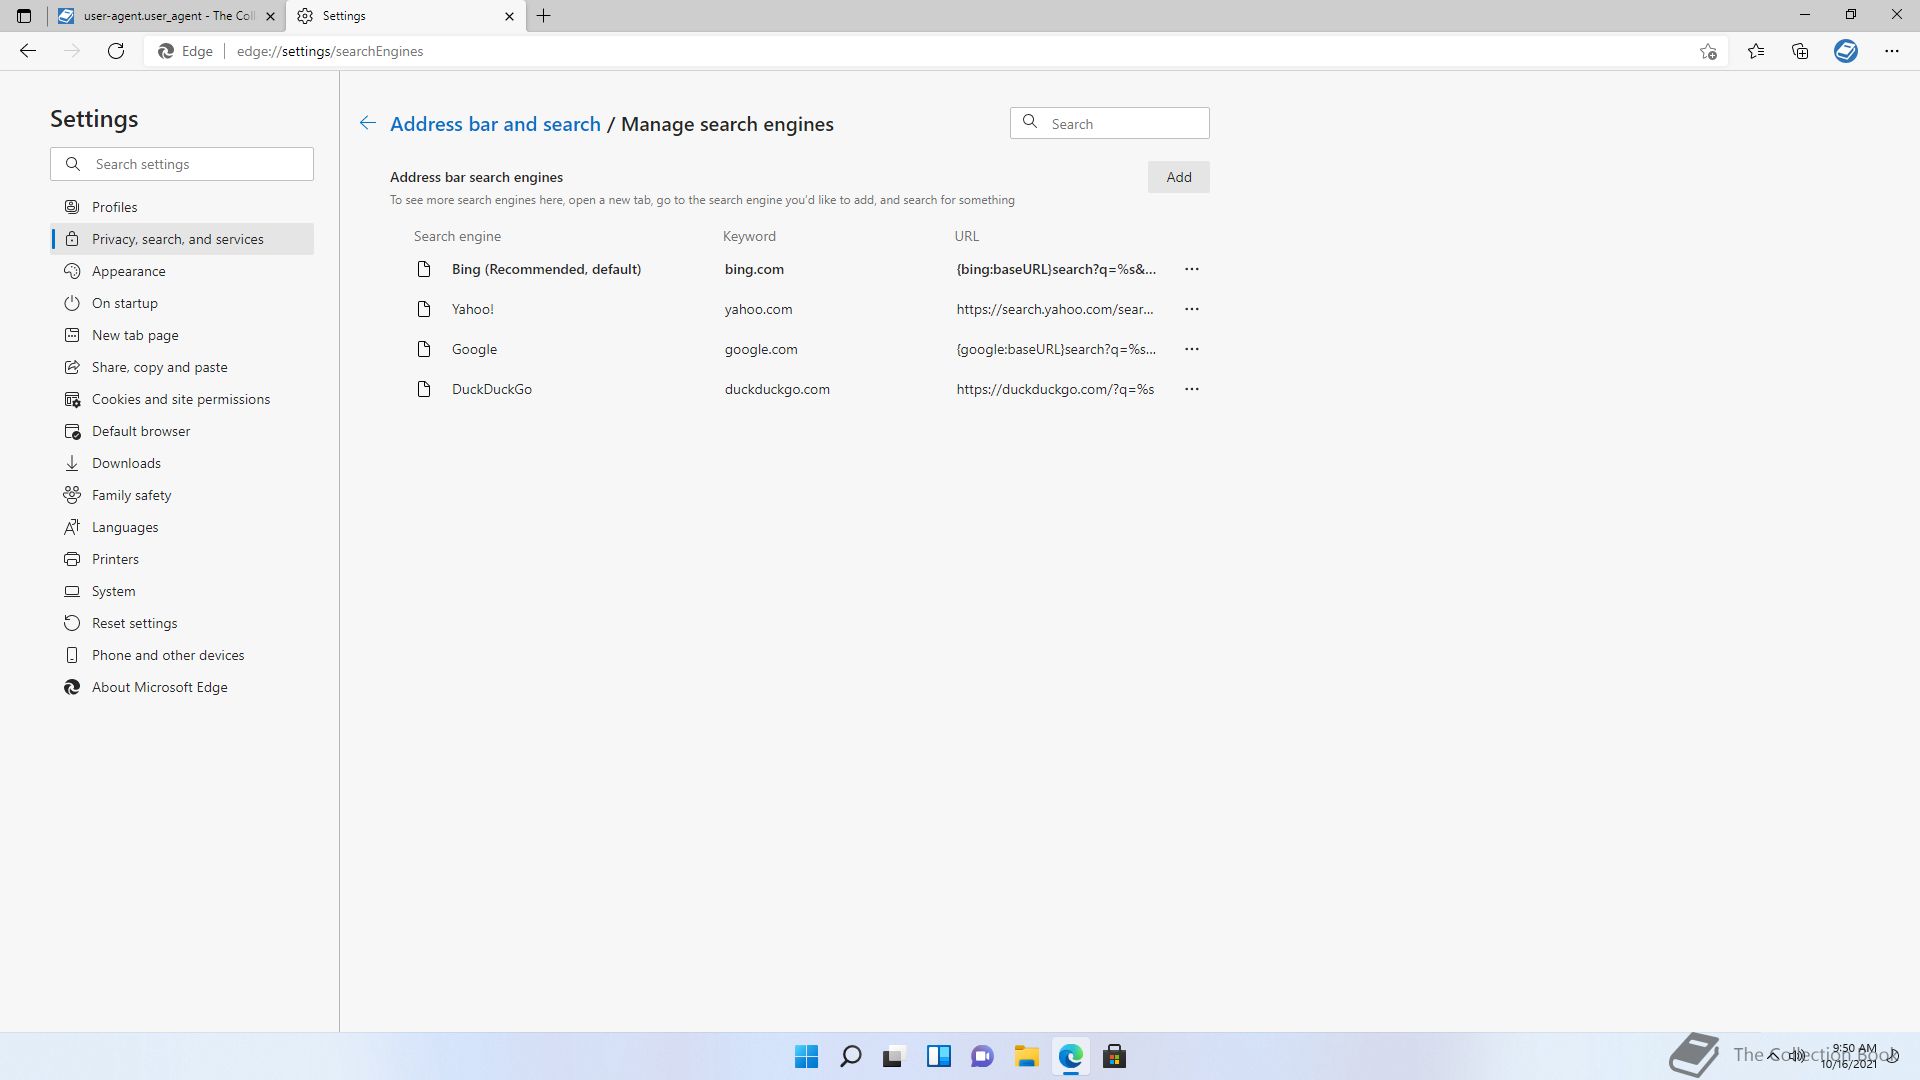Select Privacy, search, and services

pyautogui.click(x=182, y=239)
